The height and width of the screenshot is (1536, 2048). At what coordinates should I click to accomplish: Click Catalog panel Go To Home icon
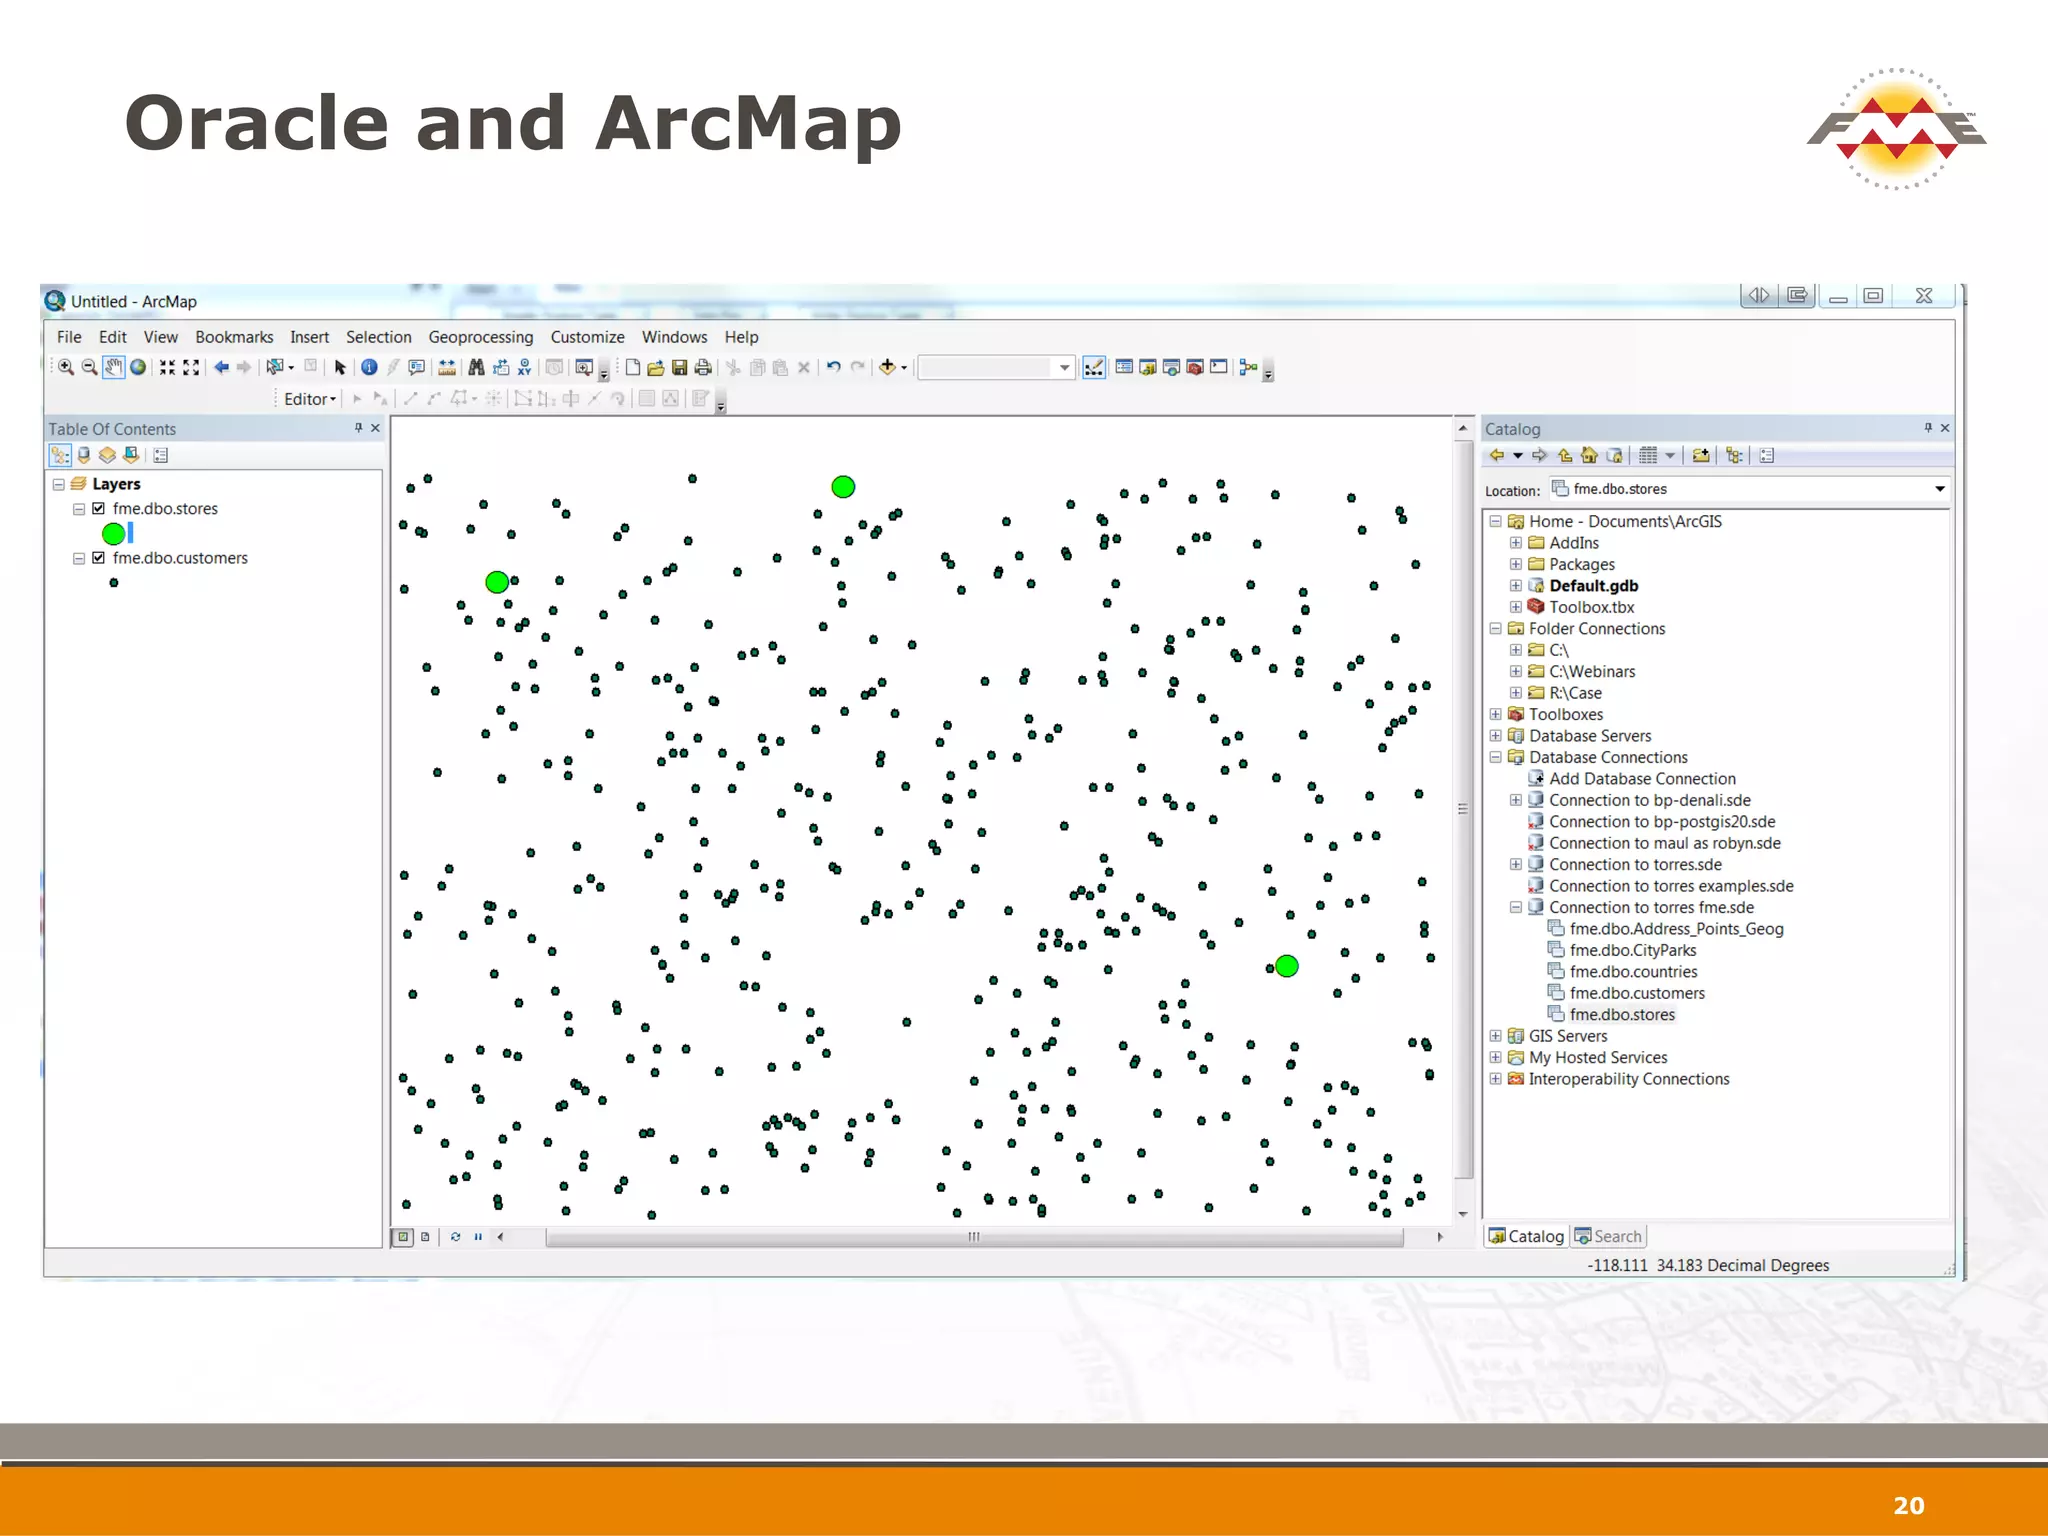tap(1589, 455)
